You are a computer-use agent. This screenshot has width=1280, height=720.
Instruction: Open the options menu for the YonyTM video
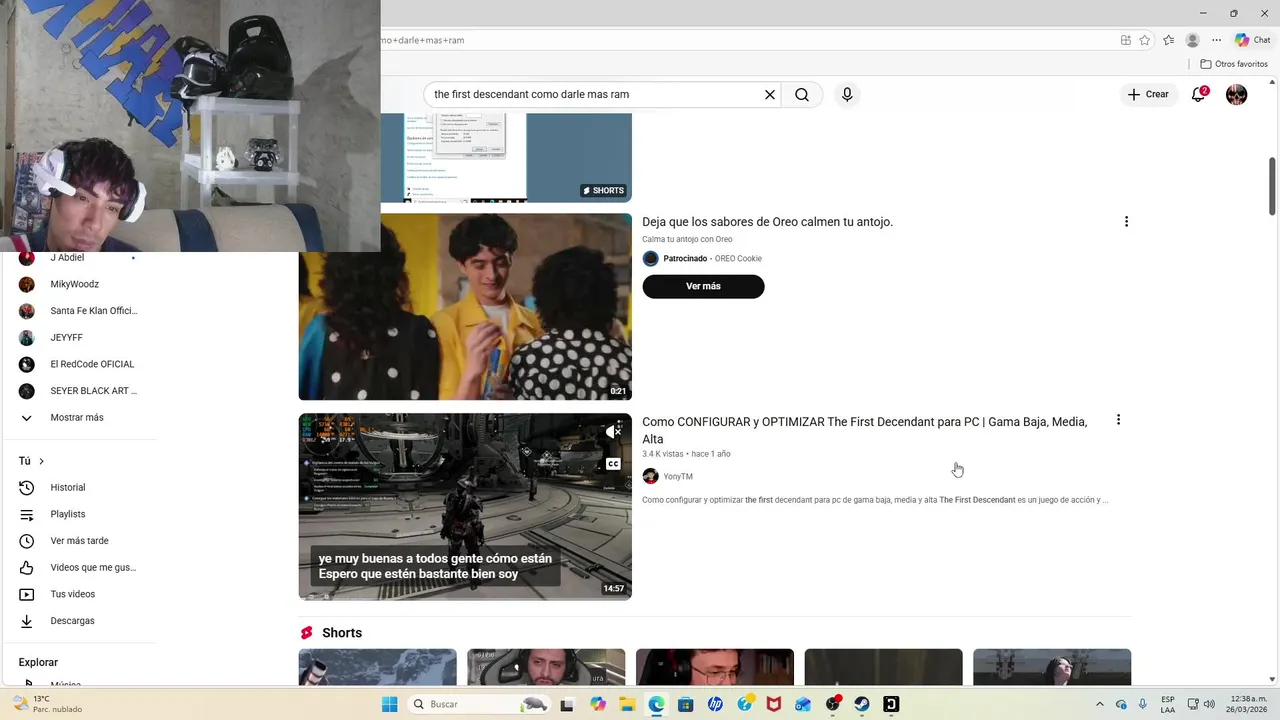tap(1118, 420)
